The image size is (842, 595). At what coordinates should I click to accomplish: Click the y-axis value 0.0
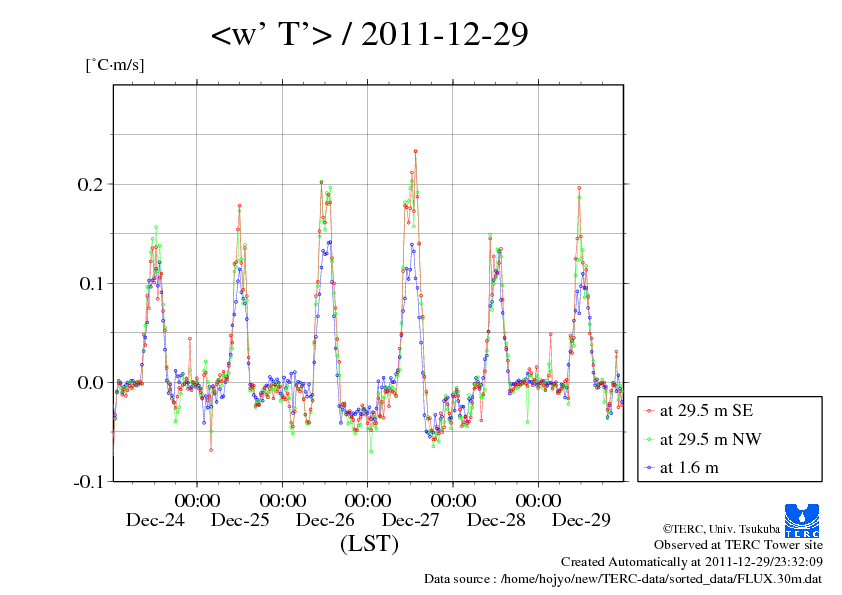click(x=90, y=383)
